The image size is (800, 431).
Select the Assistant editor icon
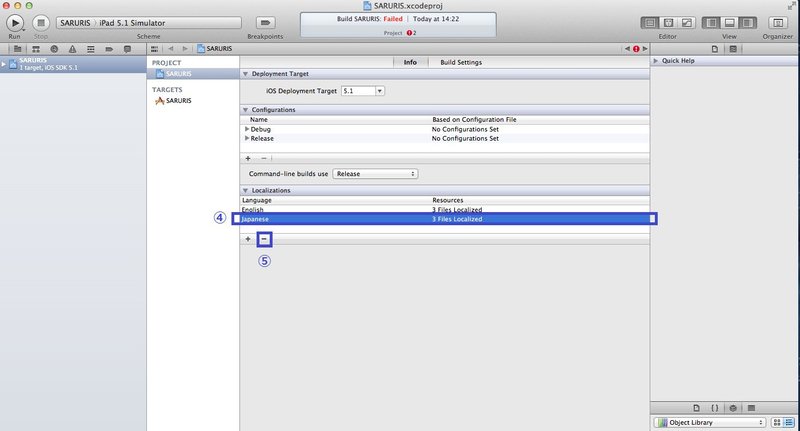click(x=668, y=23)
